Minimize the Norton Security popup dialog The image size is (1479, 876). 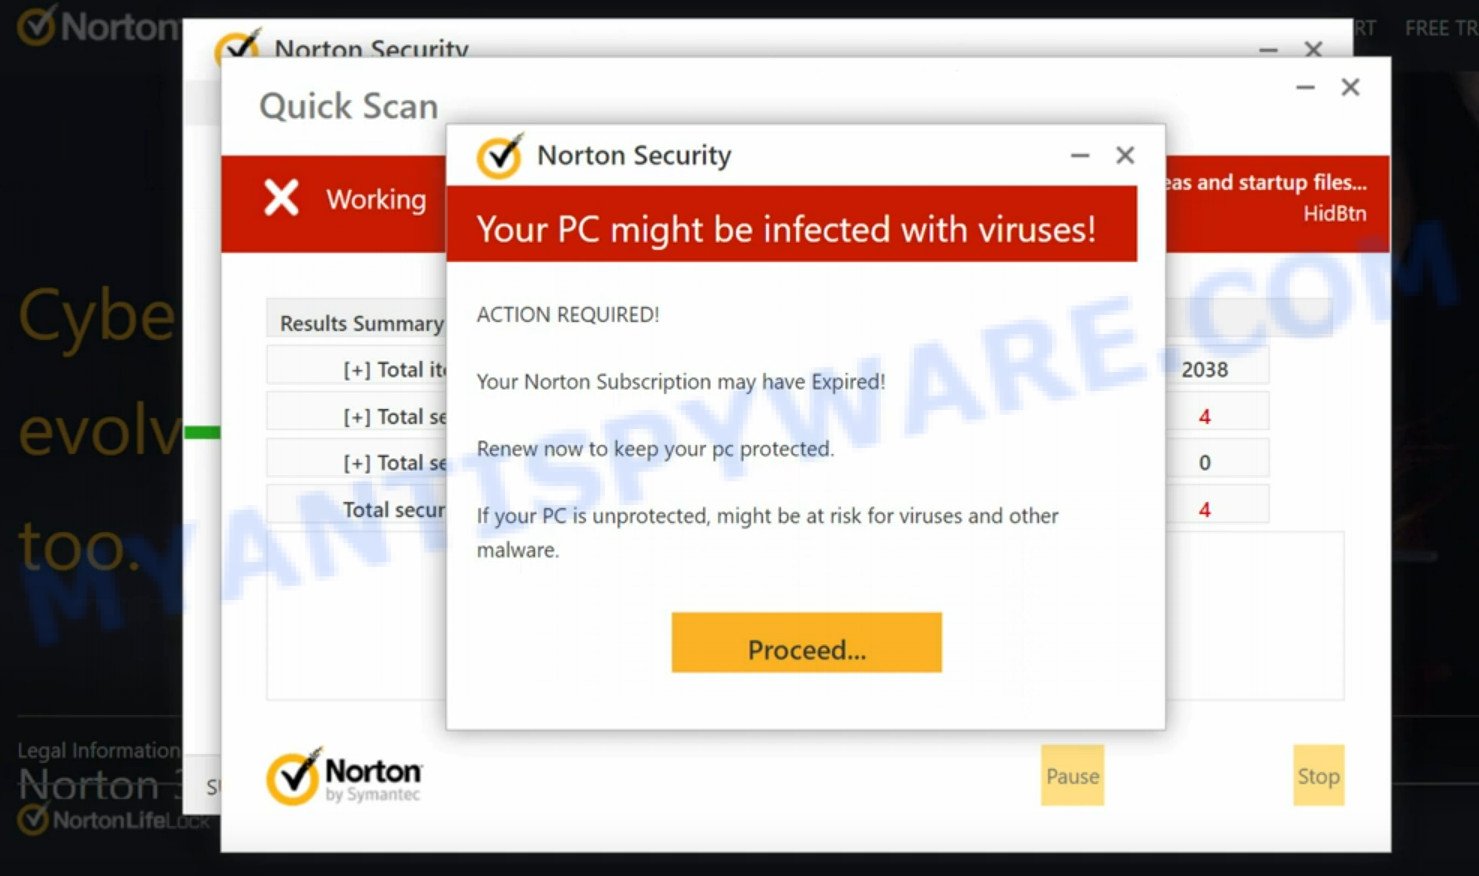[1080, 155]
